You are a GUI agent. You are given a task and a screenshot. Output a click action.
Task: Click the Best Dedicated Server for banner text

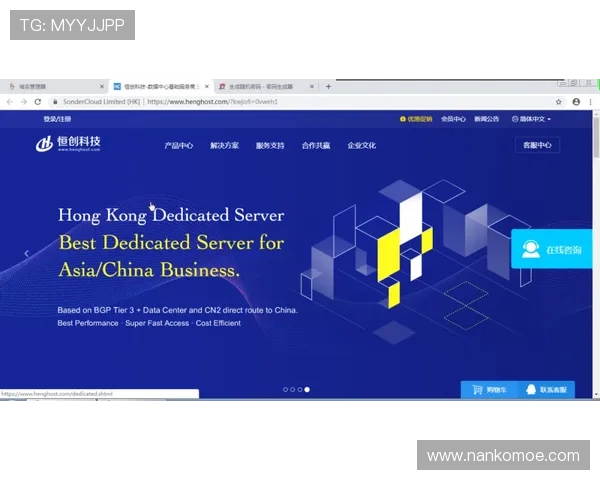171,243
